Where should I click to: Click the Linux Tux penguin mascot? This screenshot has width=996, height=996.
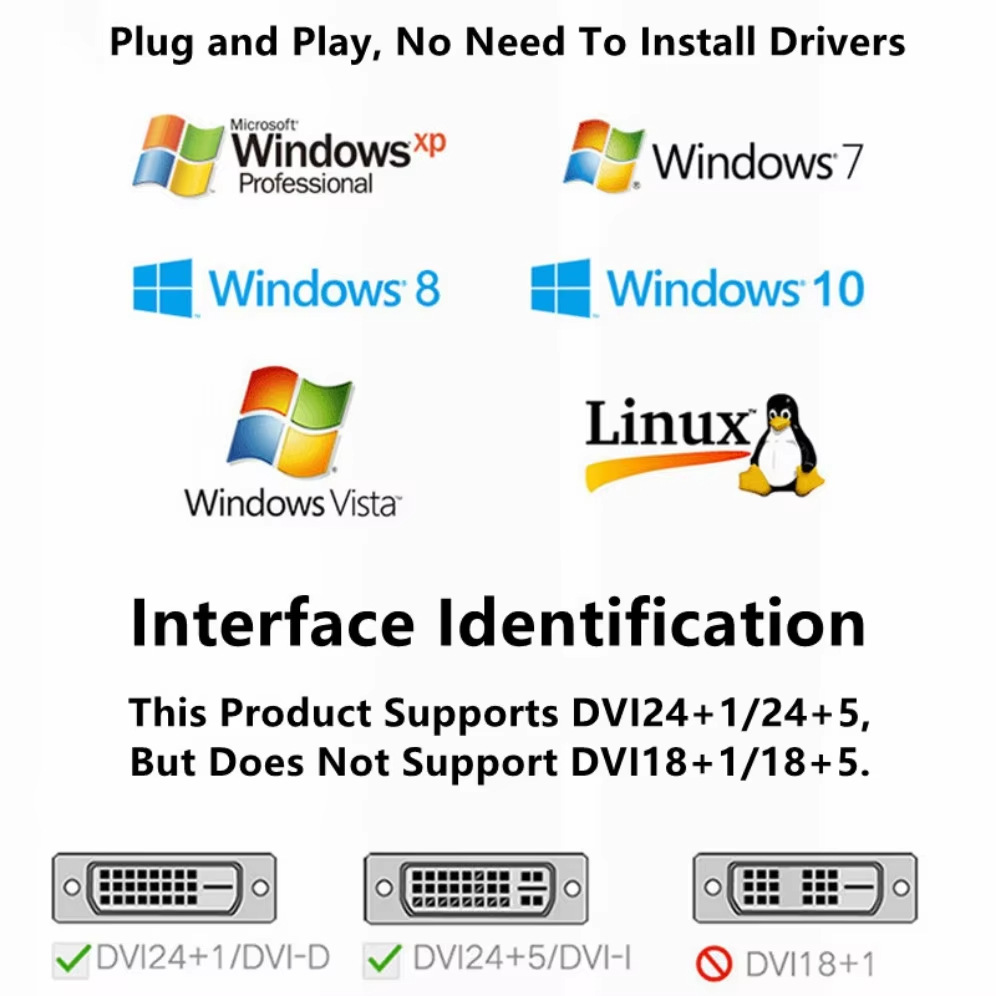coord(782,445)
